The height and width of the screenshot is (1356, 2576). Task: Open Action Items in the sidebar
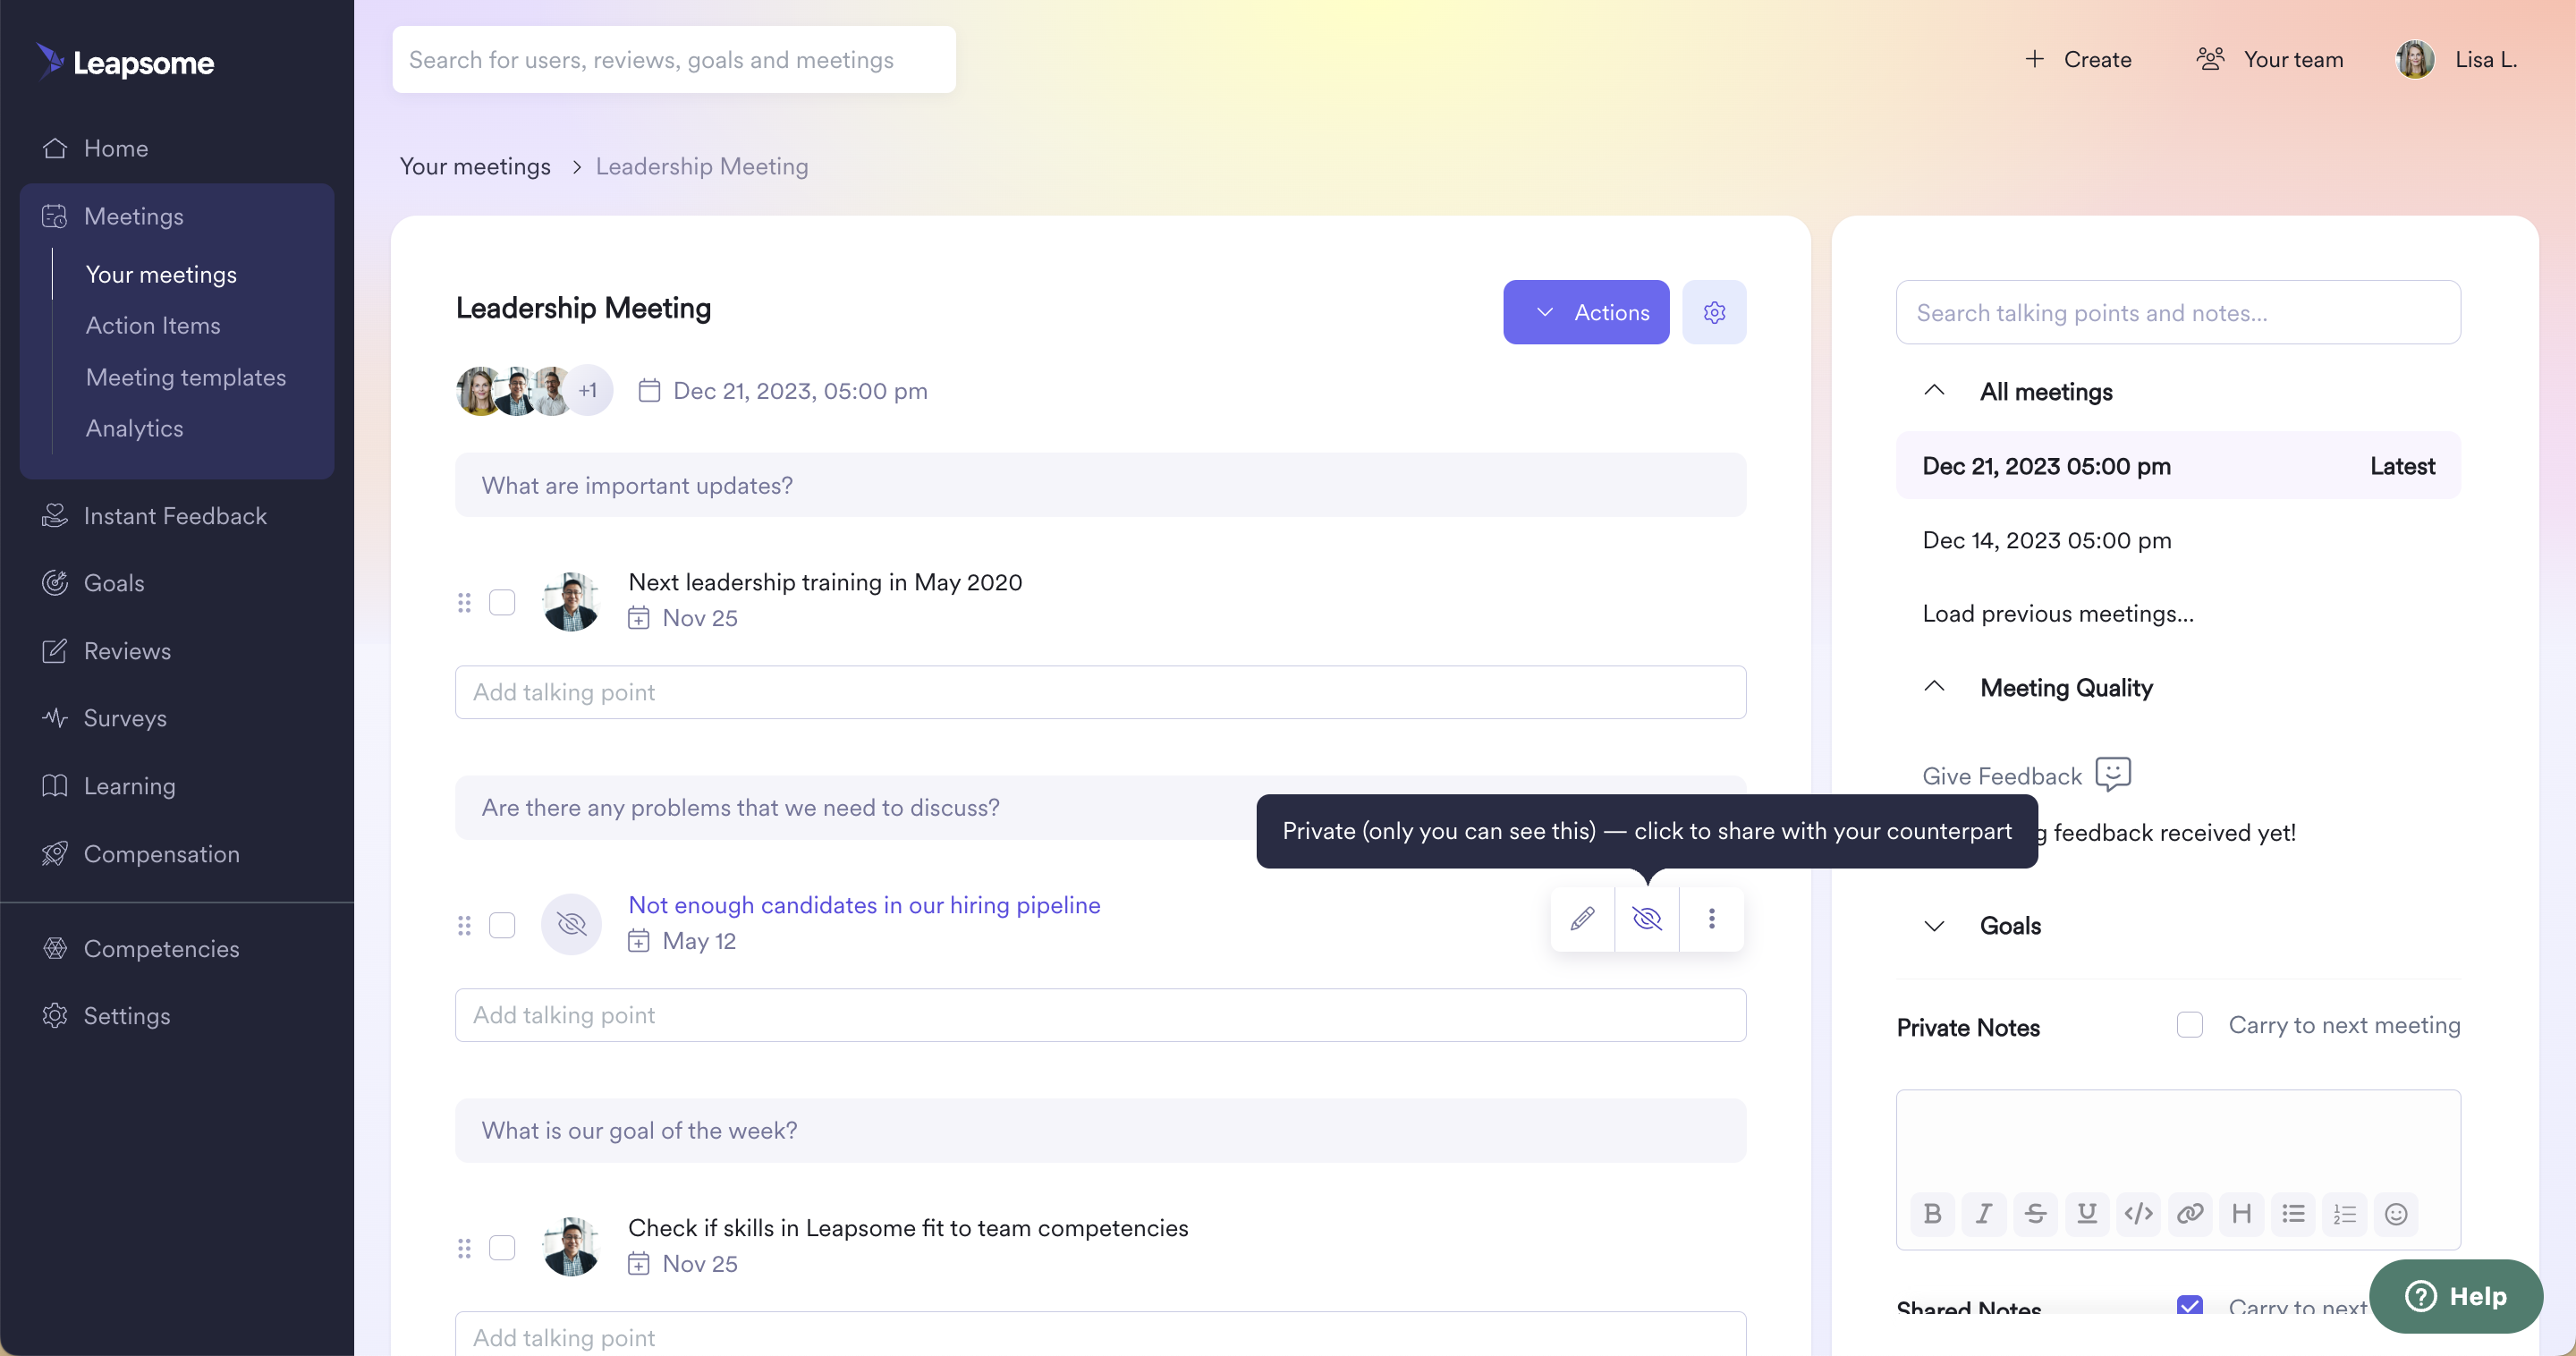[153, 326]
